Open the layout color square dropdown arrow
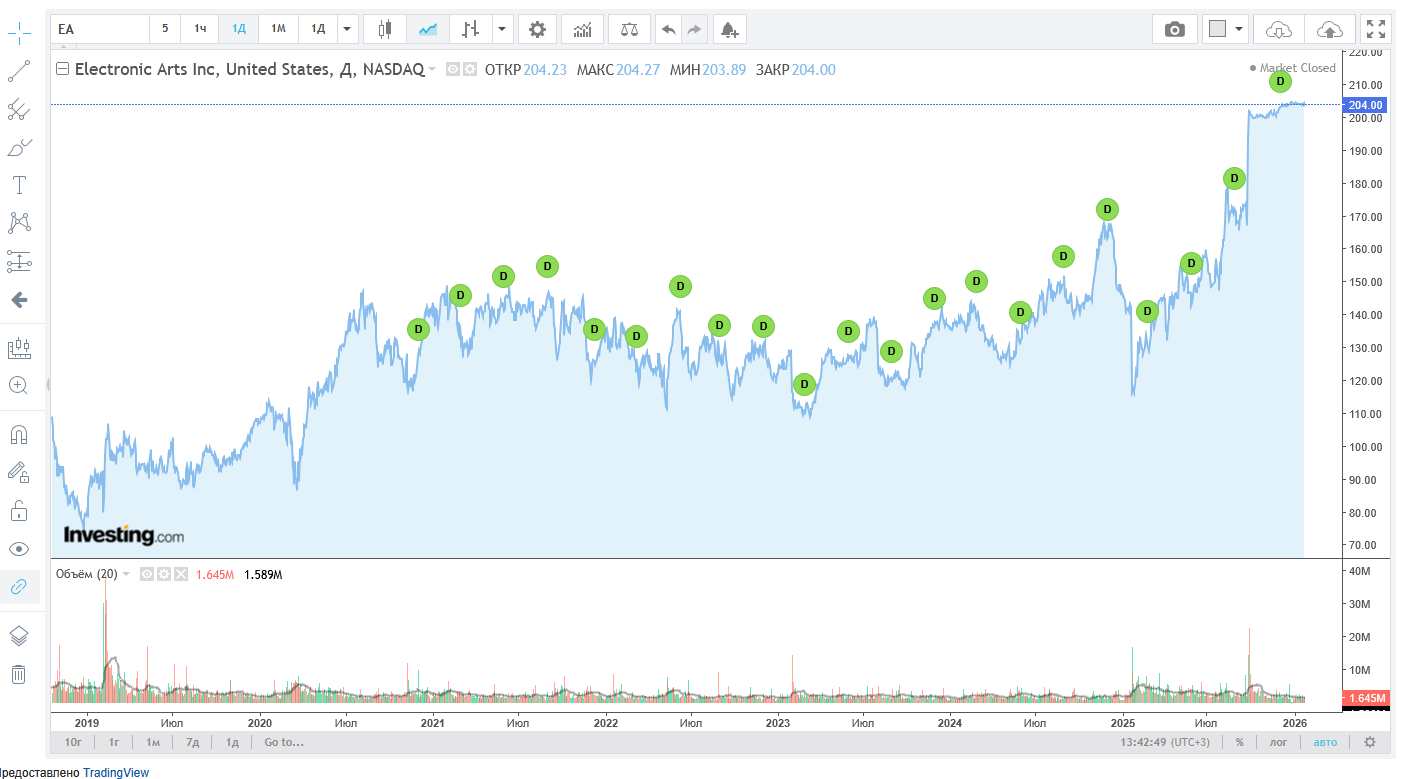 [1240, 29]
